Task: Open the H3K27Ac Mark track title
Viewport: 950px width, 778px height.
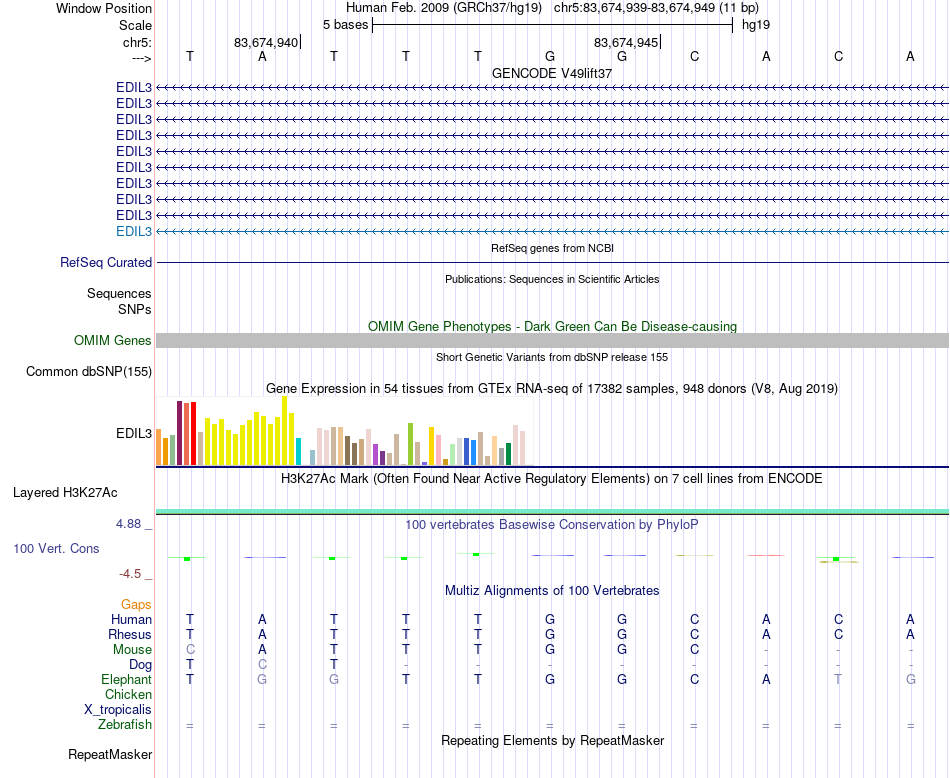Action: 552,479
